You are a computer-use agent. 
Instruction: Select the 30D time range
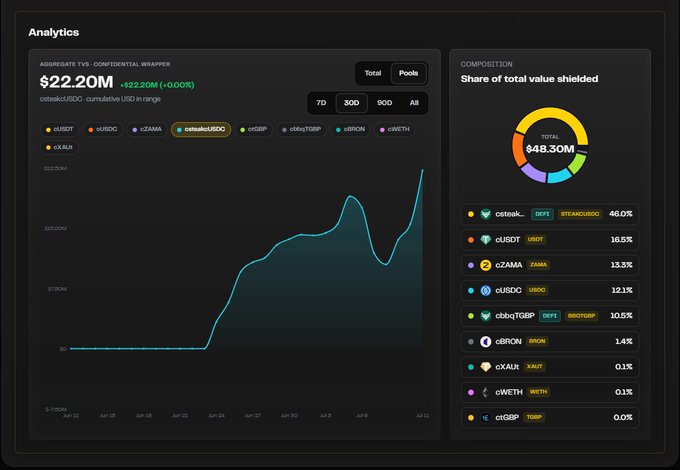pyautogui.click(x=351, y=103)
